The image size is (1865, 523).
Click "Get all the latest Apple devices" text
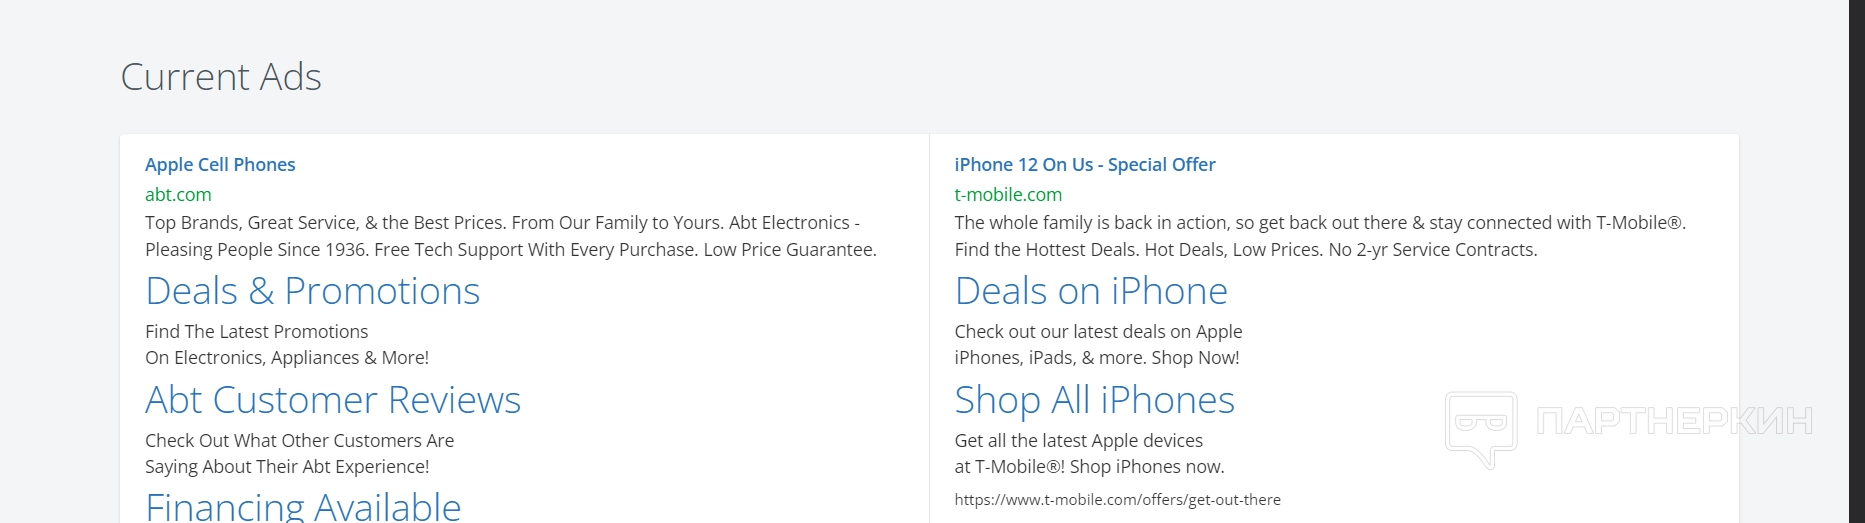click(1078, 440)
